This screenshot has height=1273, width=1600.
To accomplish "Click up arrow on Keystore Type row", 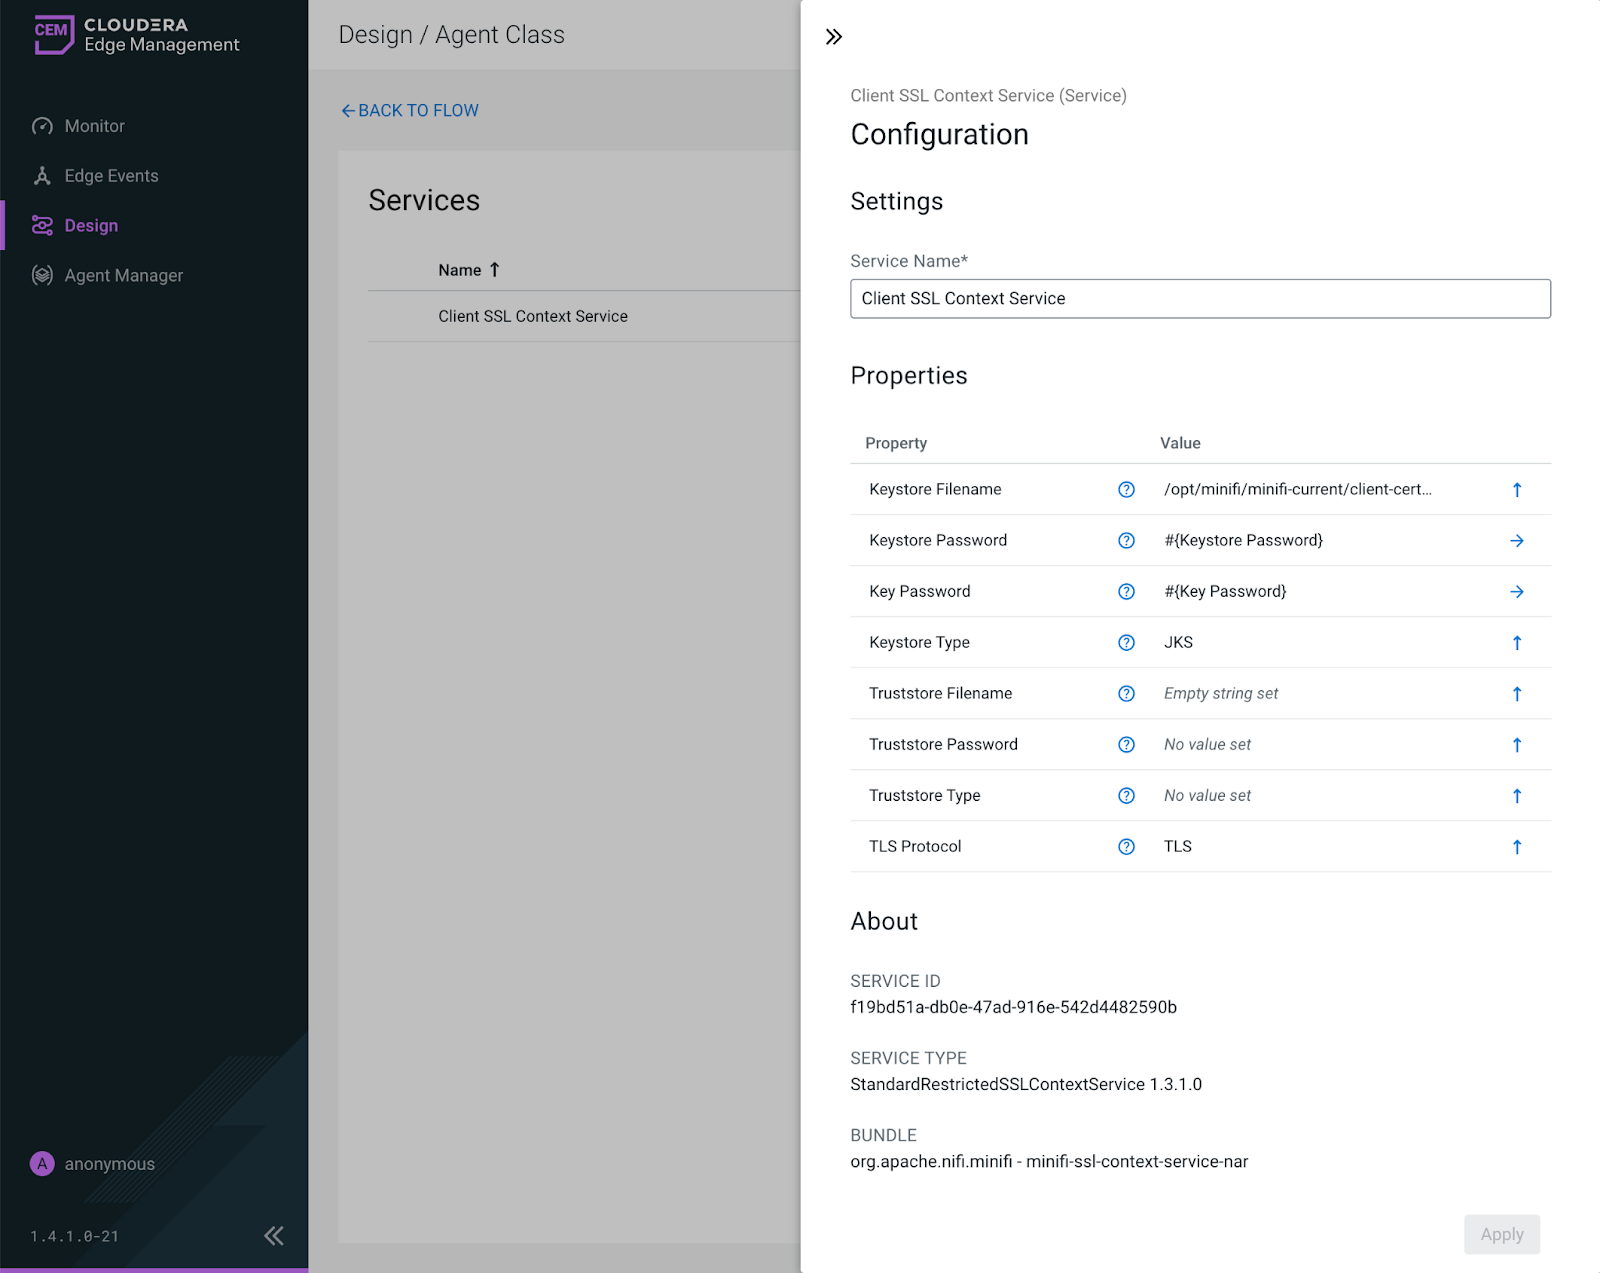I will pos(1516,642).
